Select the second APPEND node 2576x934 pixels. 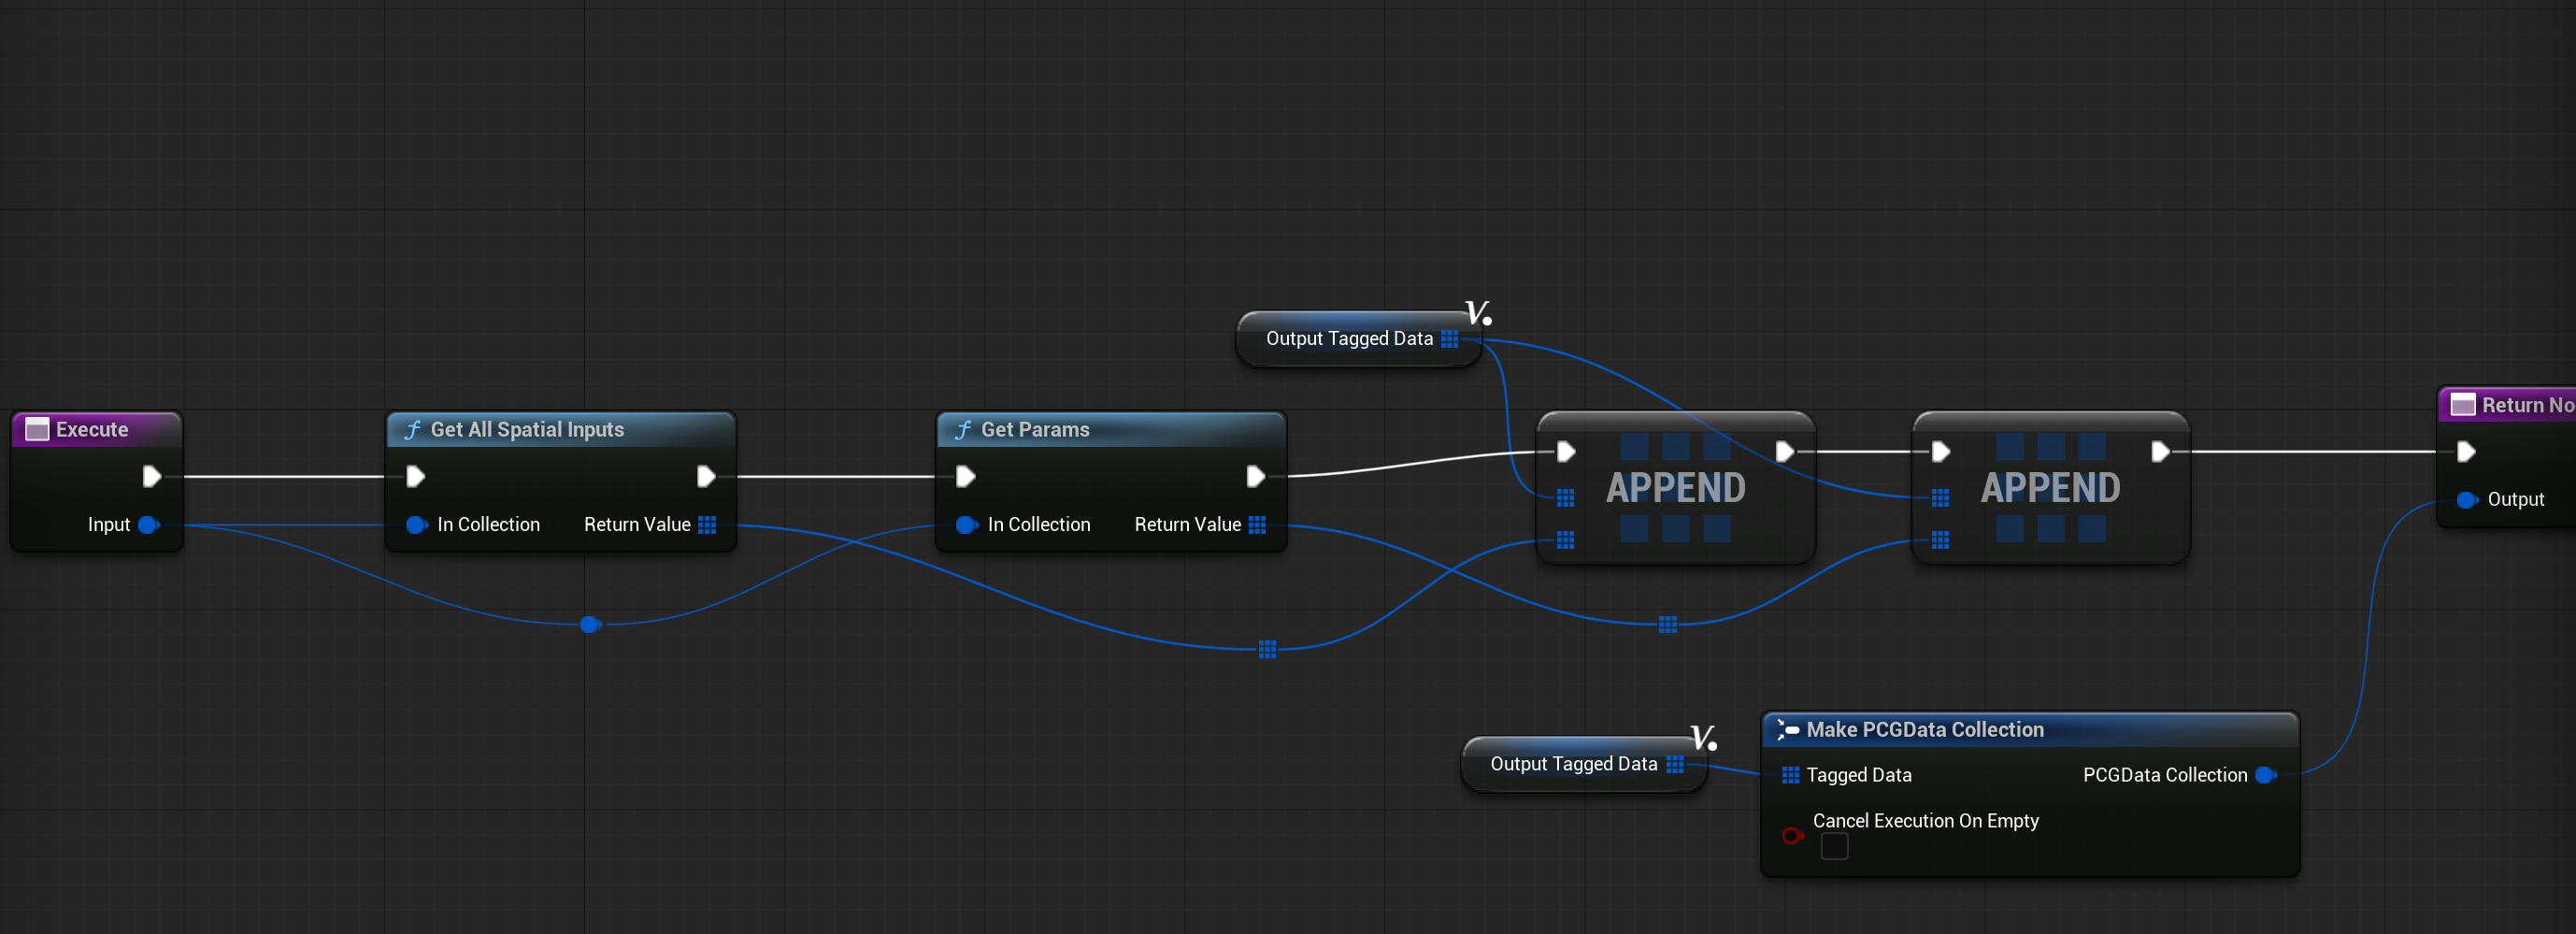point(2050,488)
